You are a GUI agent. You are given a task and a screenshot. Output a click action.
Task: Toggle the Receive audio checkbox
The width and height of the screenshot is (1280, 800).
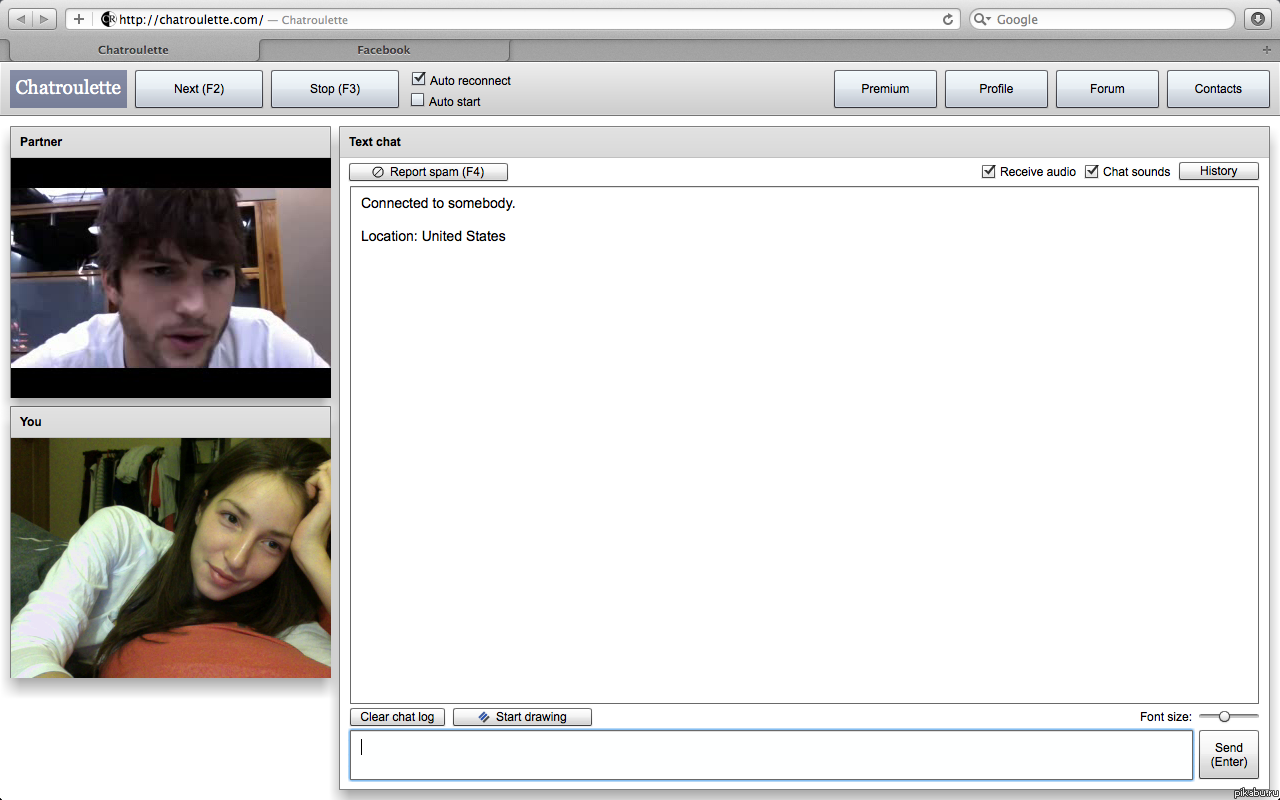point(989,171)
